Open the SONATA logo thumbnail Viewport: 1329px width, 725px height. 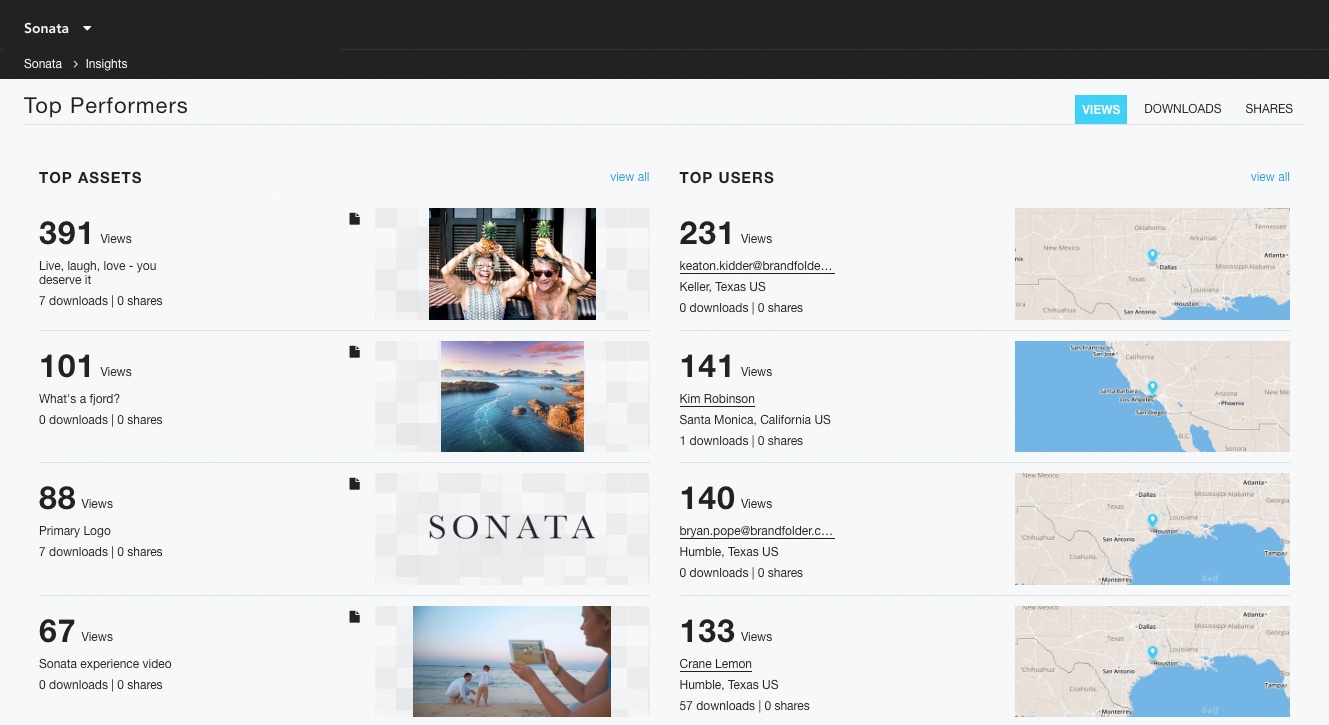(512, 528)
